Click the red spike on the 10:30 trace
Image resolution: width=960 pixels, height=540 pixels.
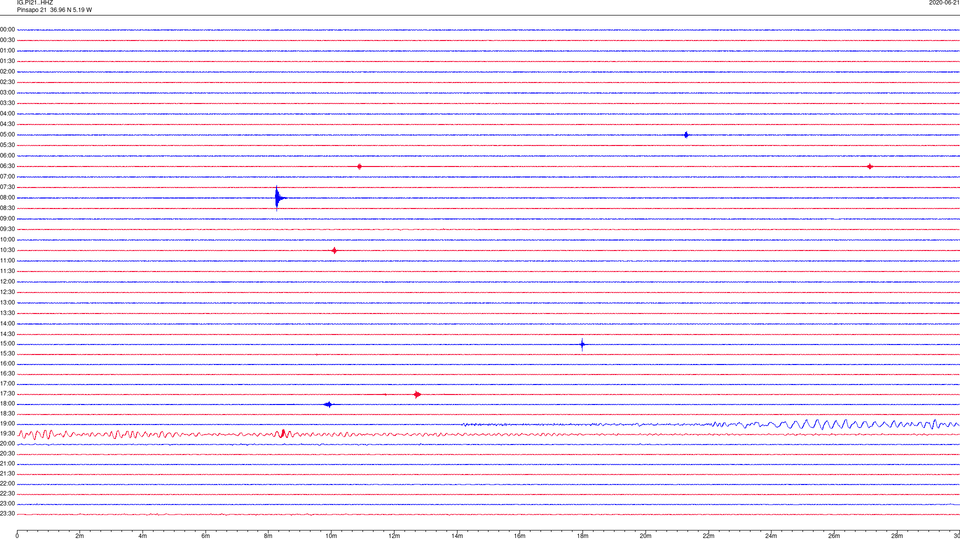[x=334, y=250]
